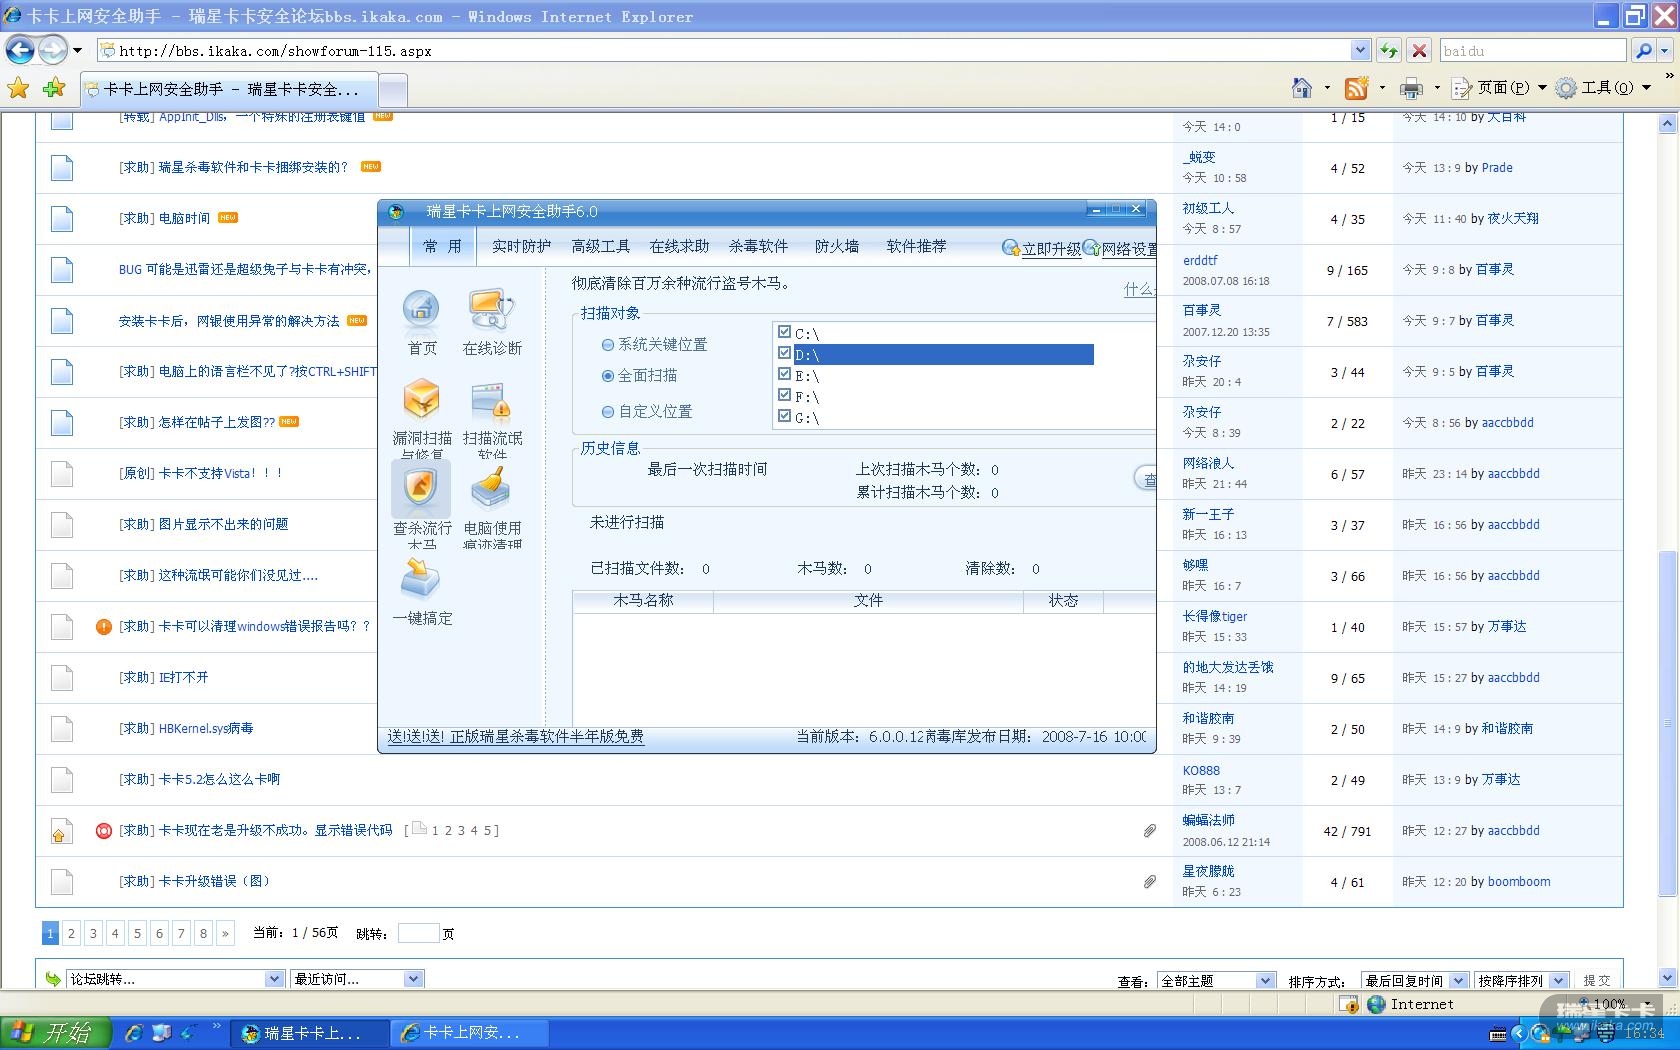This screenshot has width=1680, height=1050.
Task: Open the Favorites Center star icon
Action: (18, 89)
